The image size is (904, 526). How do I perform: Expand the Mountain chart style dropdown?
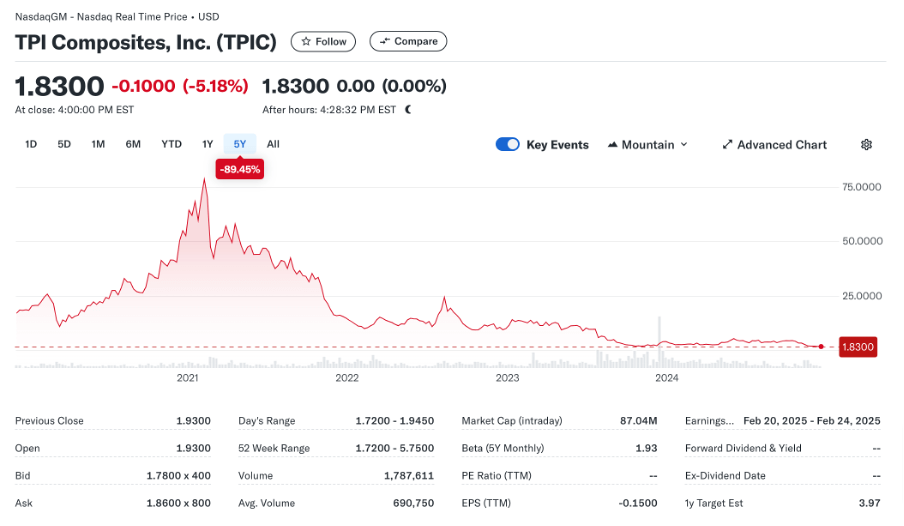pos(684,145)
